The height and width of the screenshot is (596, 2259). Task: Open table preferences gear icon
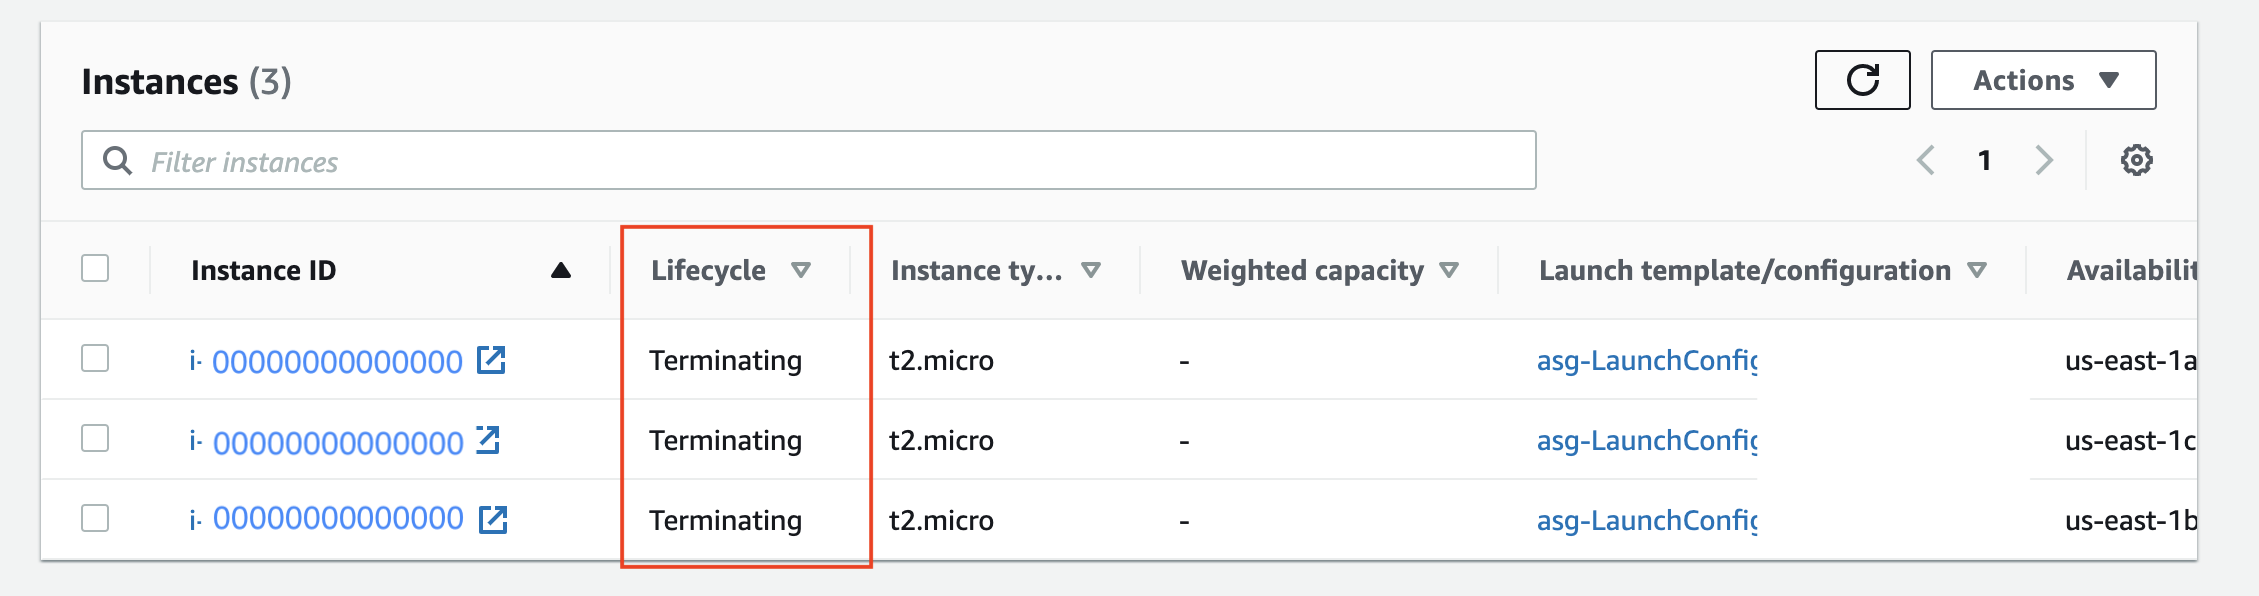(x=2136, y=160)
